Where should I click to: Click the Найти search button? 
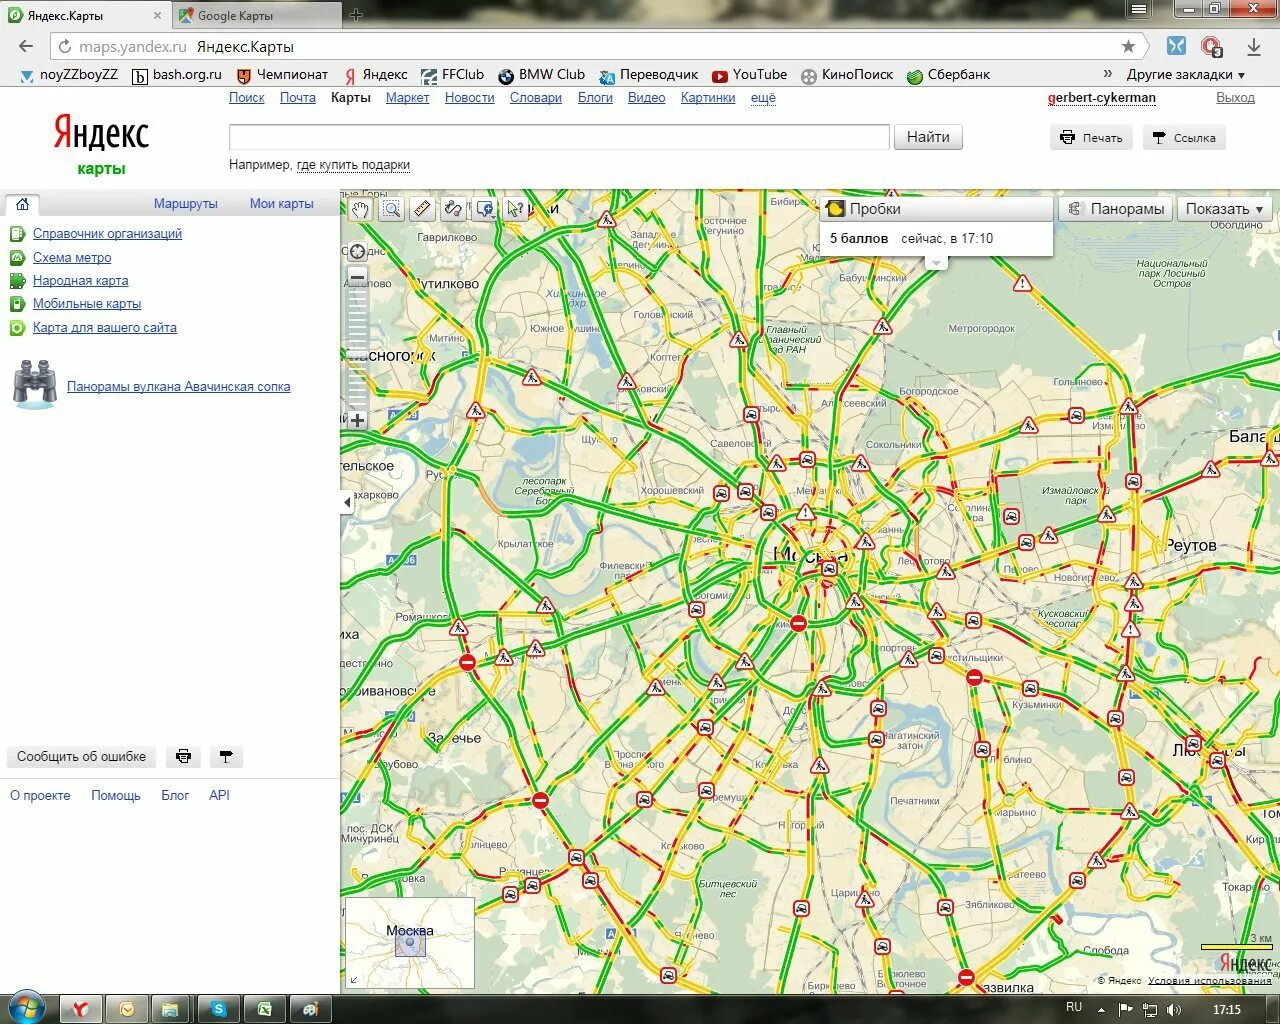click(928, 137)
